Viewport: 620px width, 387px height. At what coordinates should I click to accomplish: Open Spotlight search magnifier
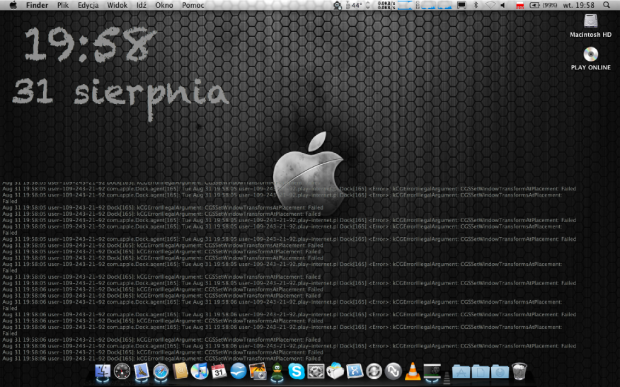click(x=606, y=5)
